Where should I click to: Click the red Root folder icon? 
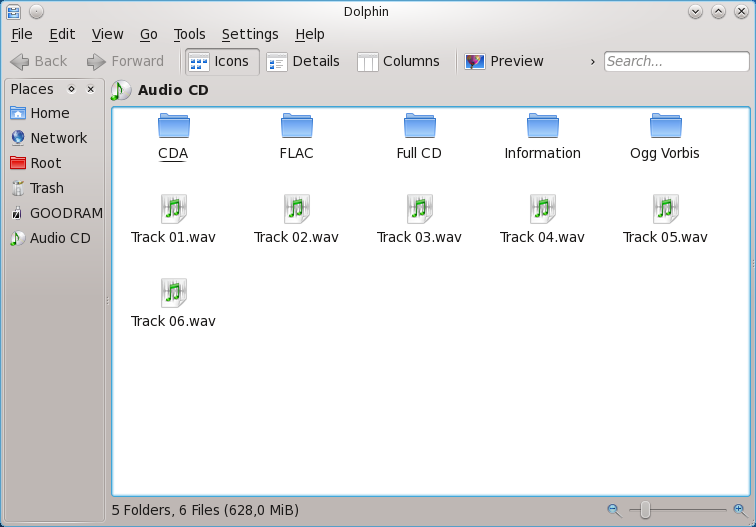[x=18, y=163]
